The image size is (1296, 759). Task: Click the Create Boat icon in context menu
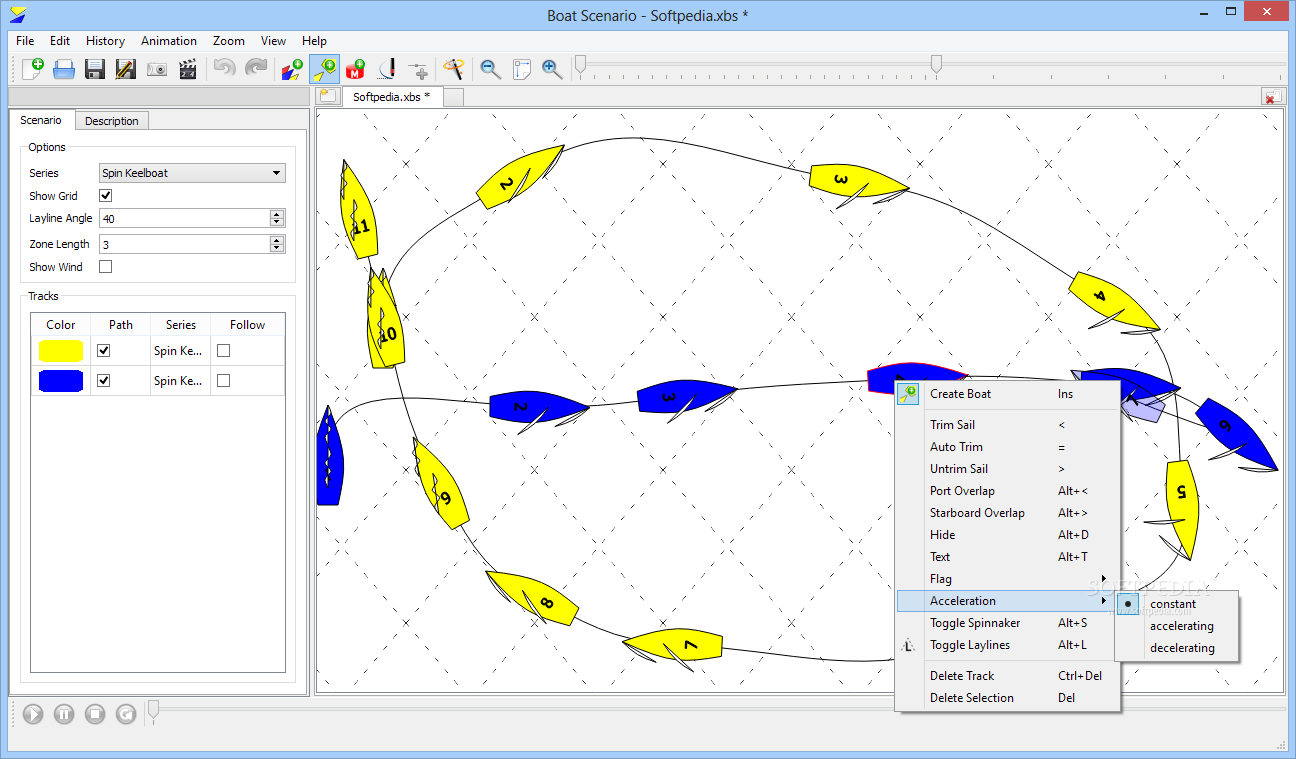click(908, 394)
